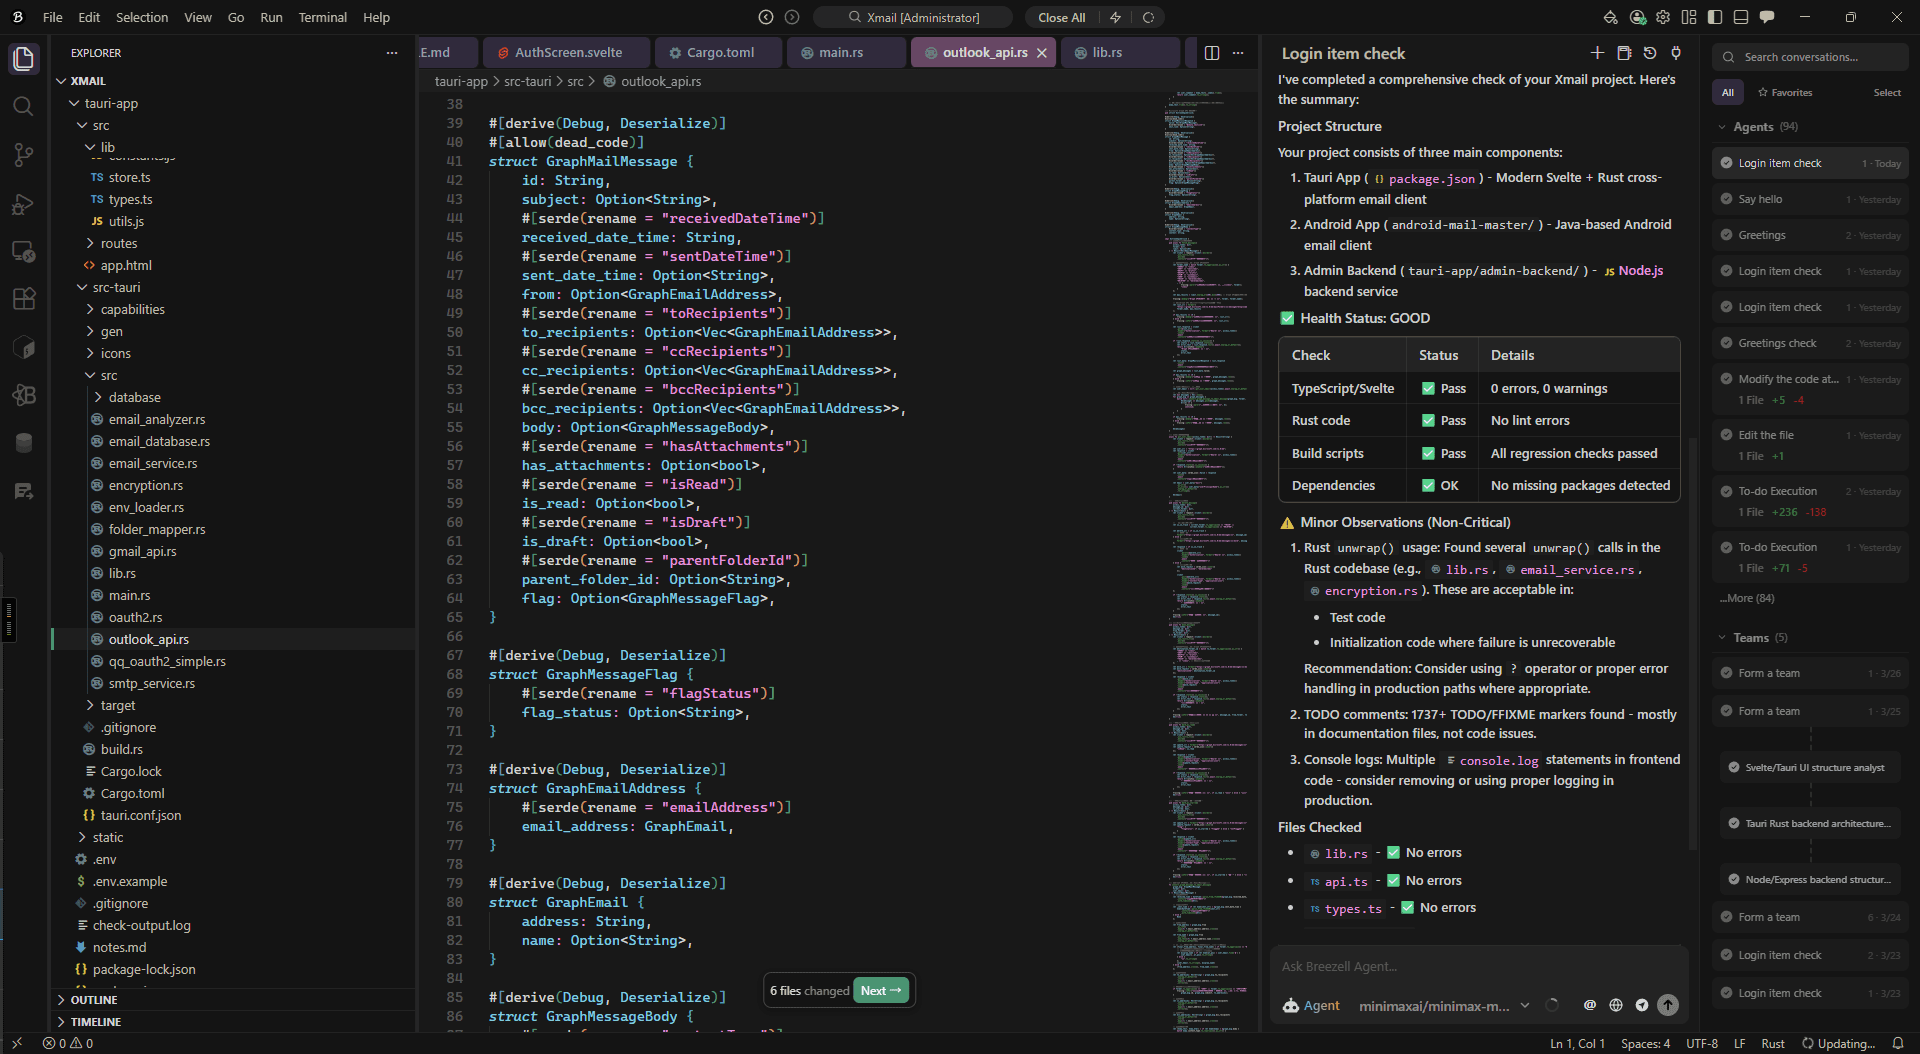This screenshot has width=1920, height=1054.
Task: Switch to Favorites filter in conversations list
Action: 1786,92
